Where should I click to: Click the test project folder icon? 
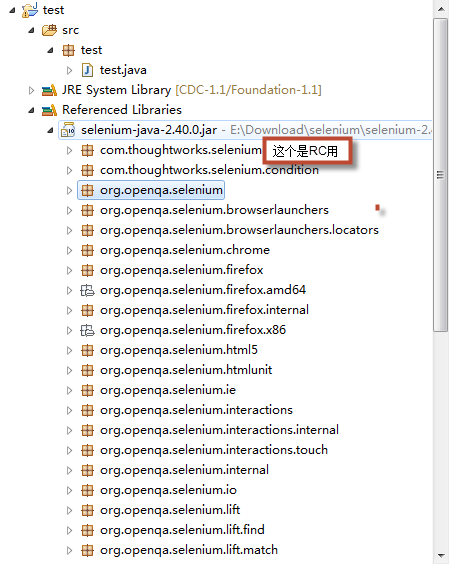coord(30,10)
